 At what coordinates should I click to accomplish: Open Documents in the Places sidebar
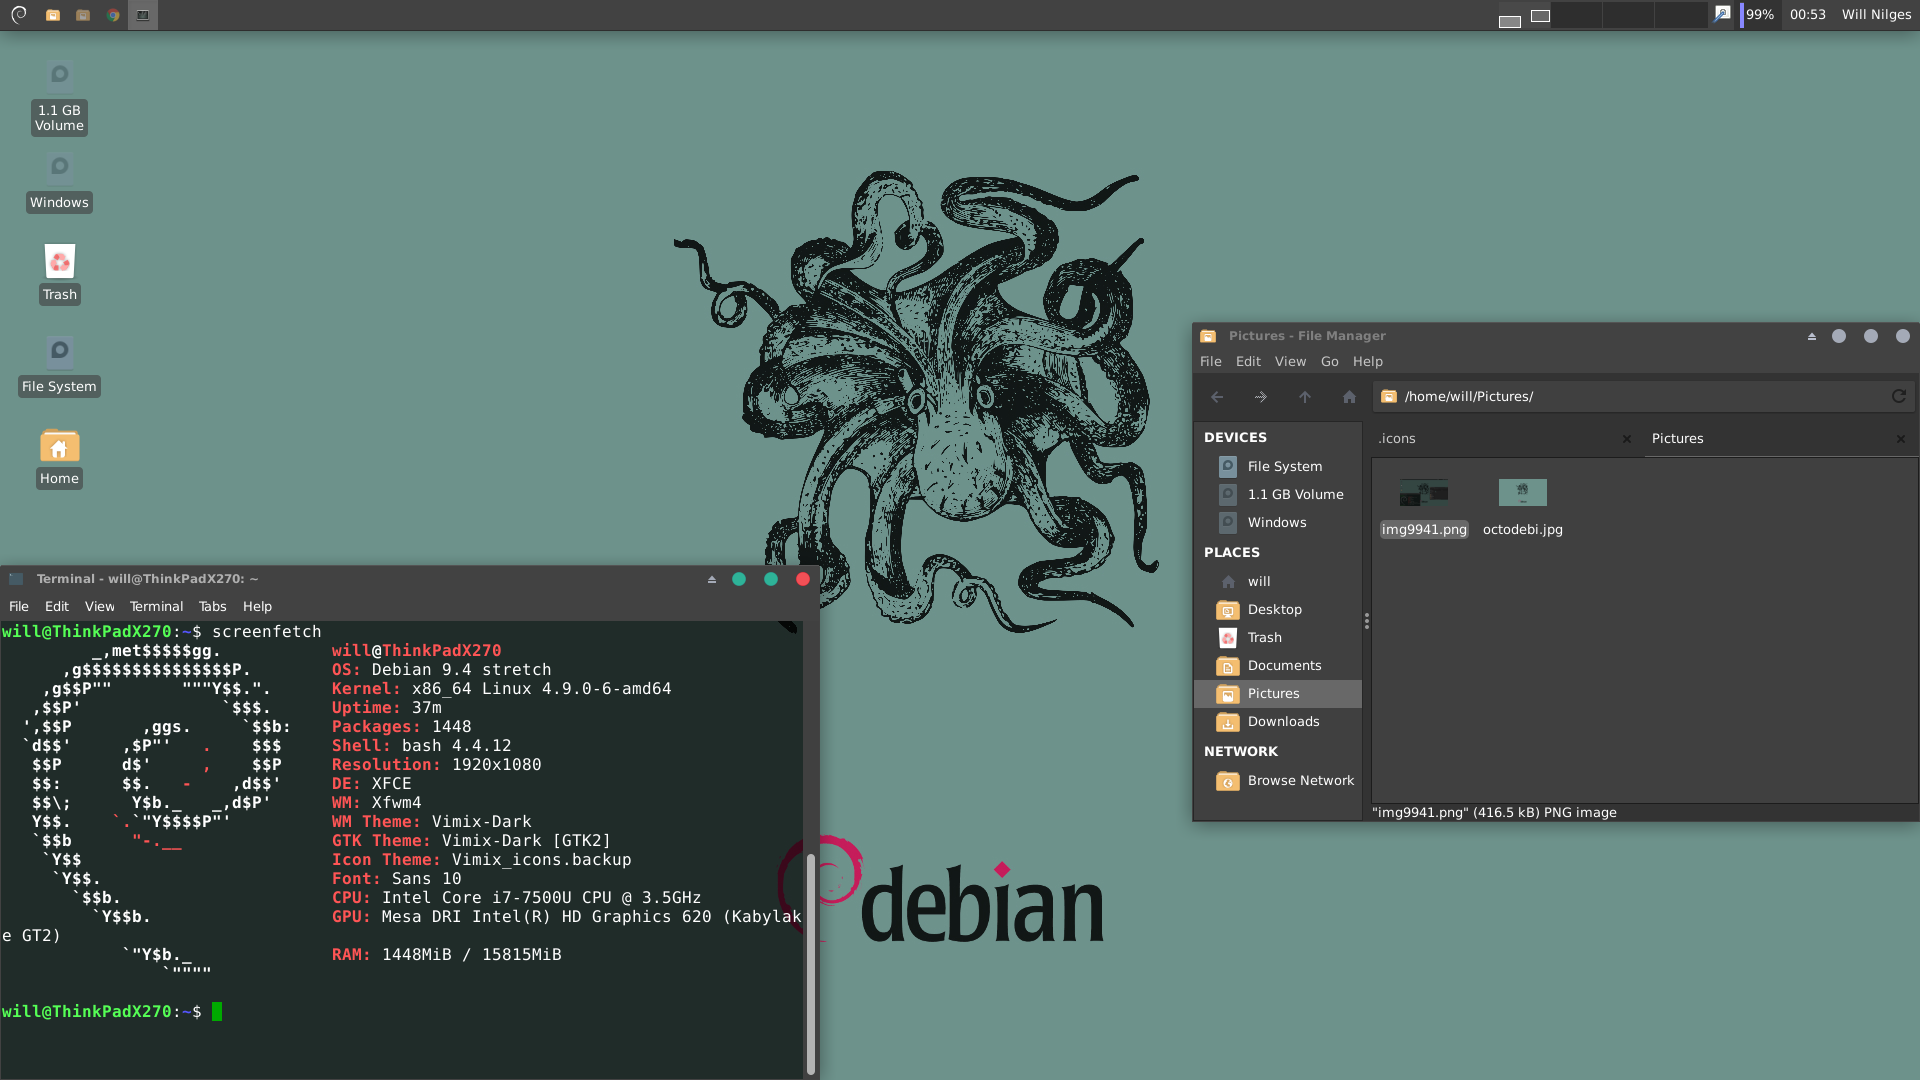1278,666
